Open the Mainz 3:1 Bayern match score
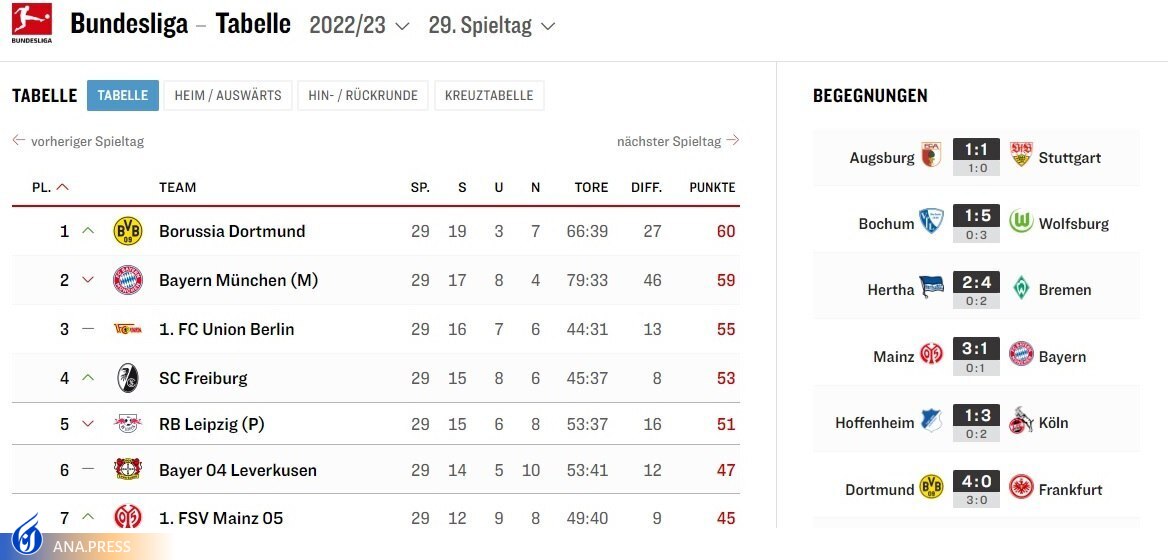 pyautogui.click(x=977, y=350)
